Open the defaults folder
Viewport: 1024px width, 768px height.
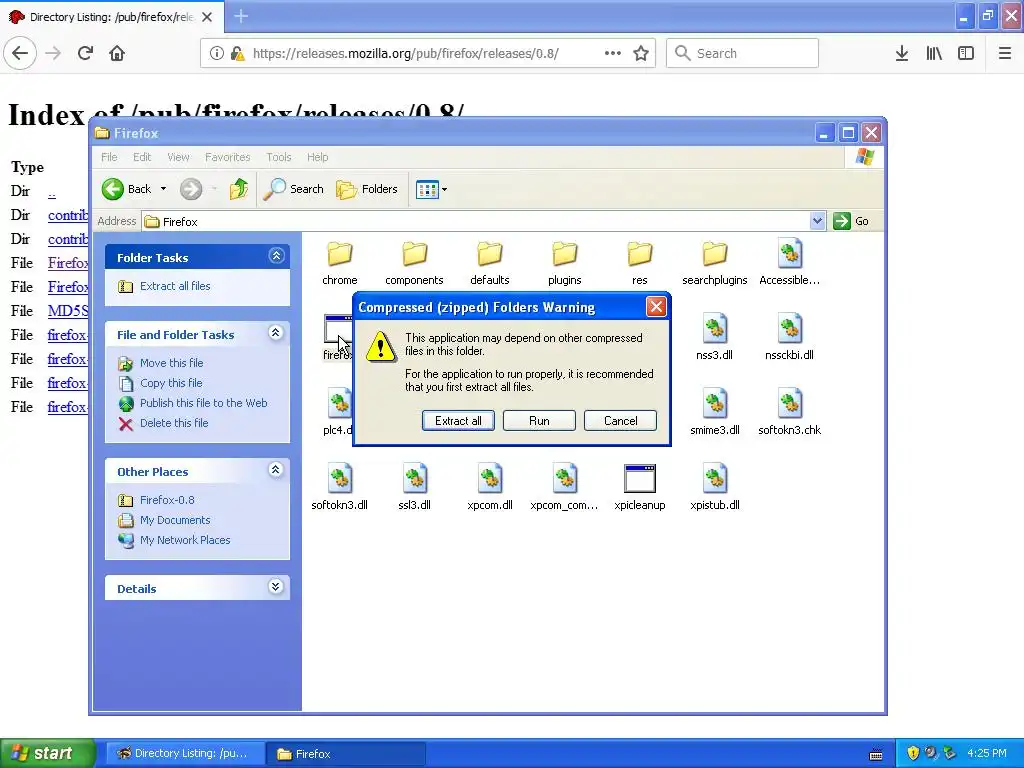tap(490, 263)
